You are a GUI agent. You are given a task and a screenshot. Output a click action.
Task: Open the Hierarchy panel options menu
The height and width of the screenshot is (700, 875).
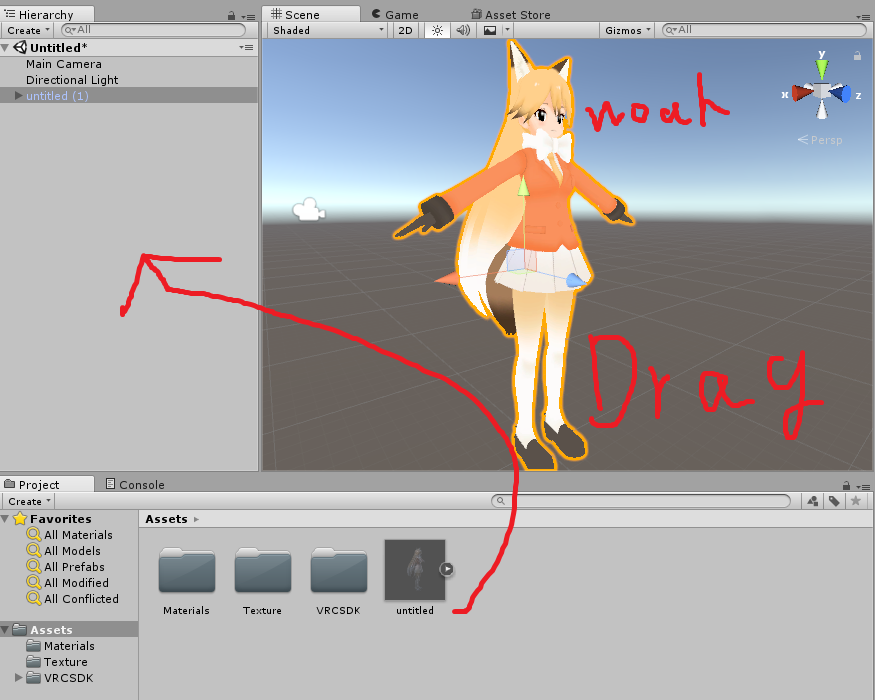click(248, 17)
